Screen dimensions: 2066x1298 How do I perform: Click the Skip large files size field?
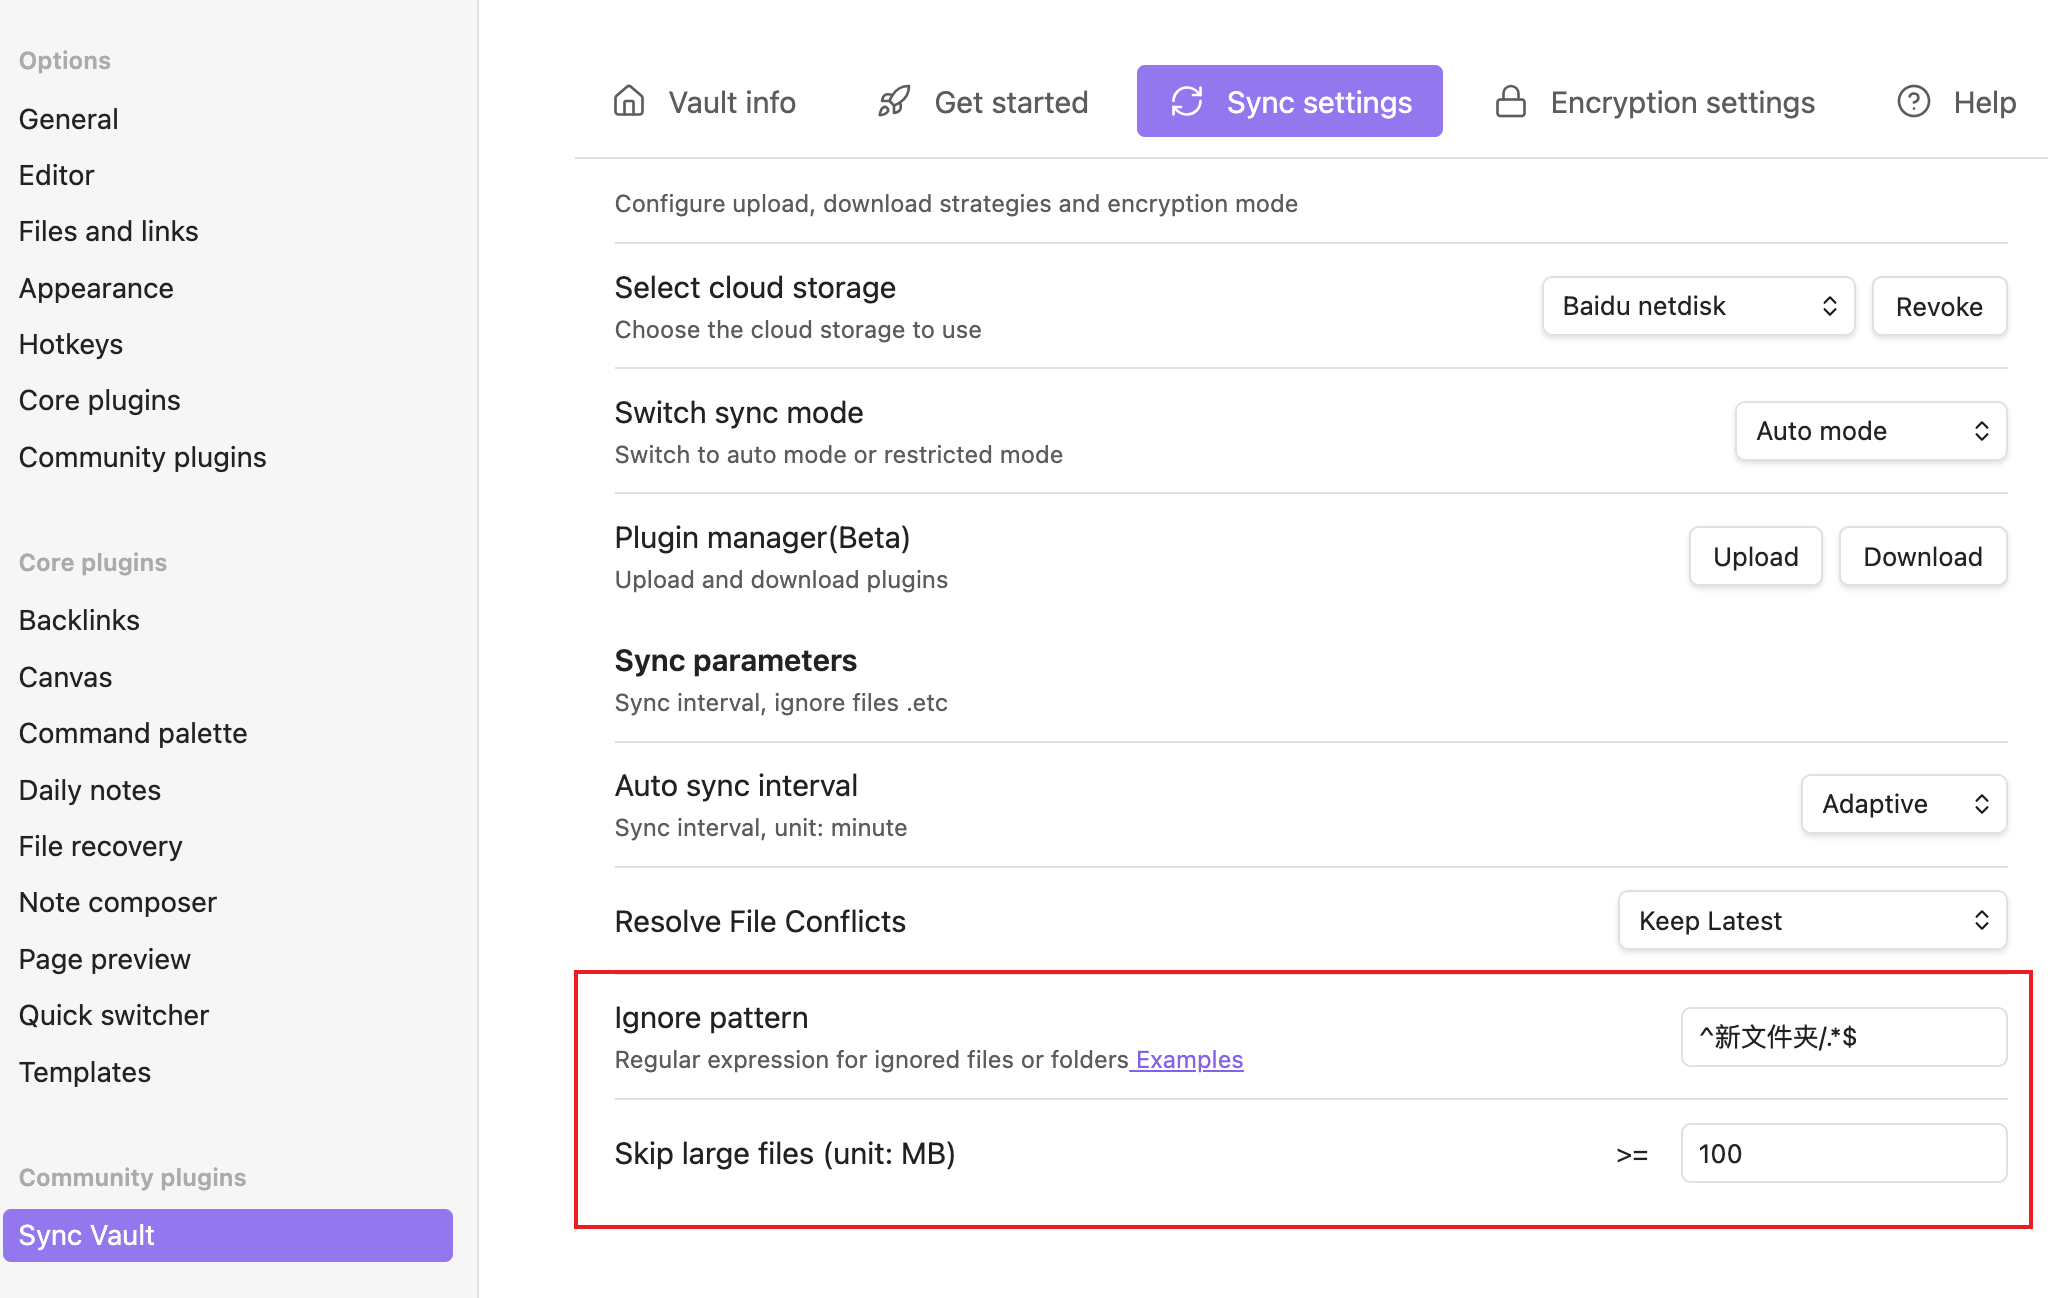point(1842,1153)
